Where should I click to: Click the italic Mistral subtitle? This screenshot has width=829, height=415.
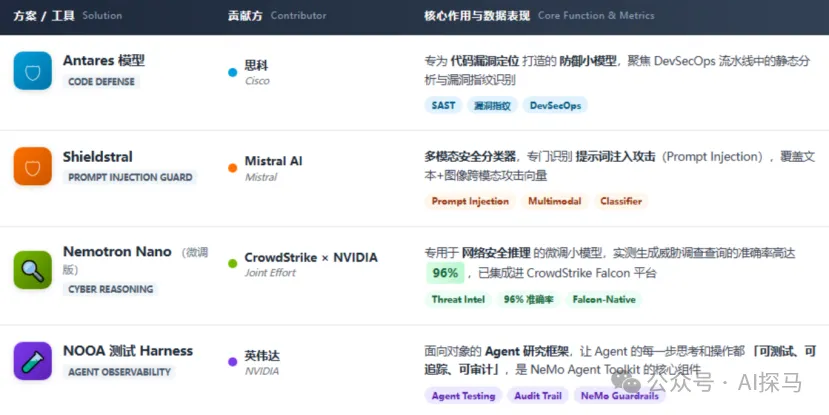click(261, 177)
